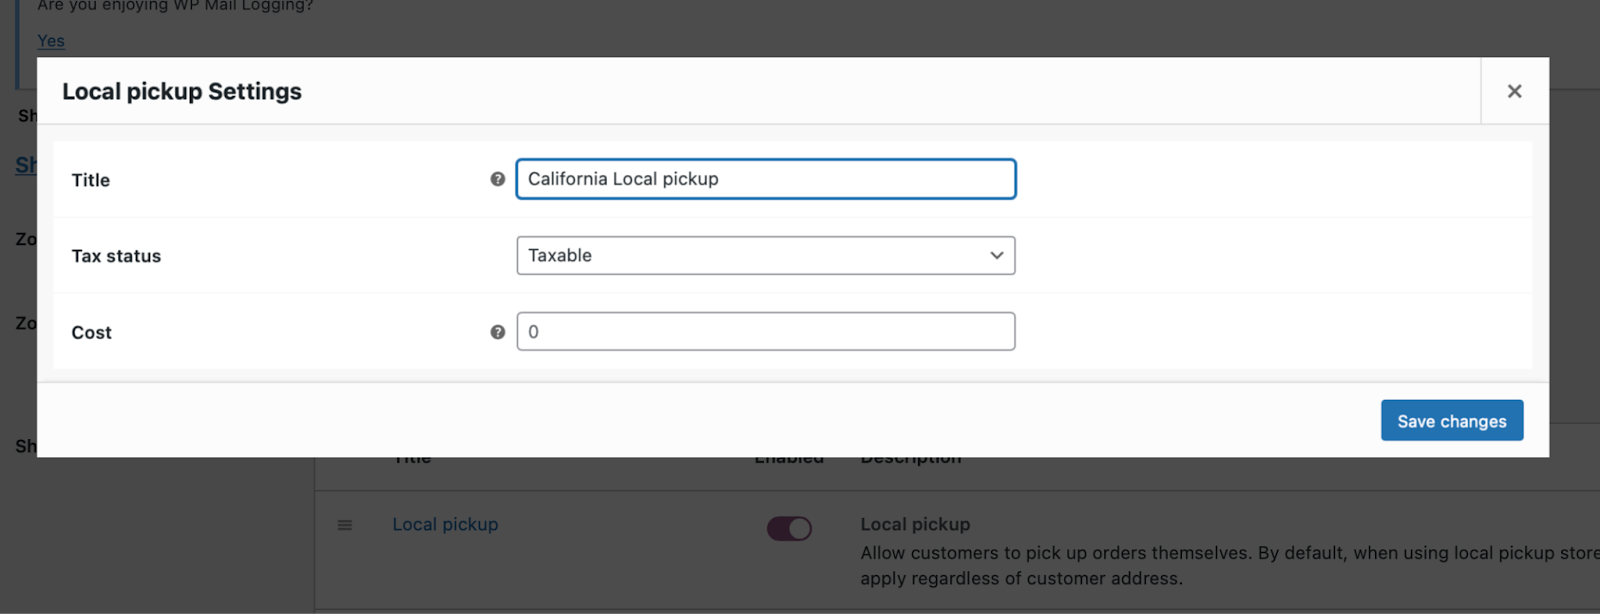Click the help icon beside Cost
The image size is (1600, 614).
497,332
